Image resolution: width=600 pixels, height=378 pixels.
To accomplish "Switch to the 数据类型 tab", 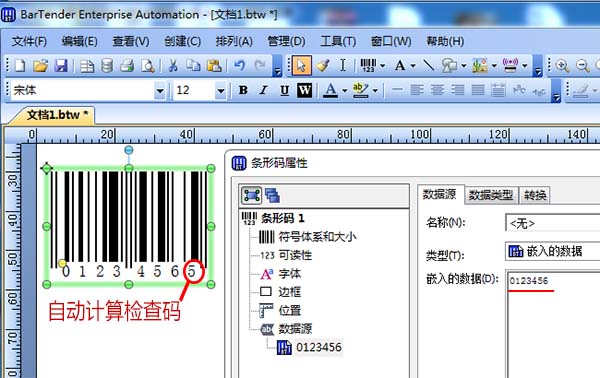I will pos(491,195).
